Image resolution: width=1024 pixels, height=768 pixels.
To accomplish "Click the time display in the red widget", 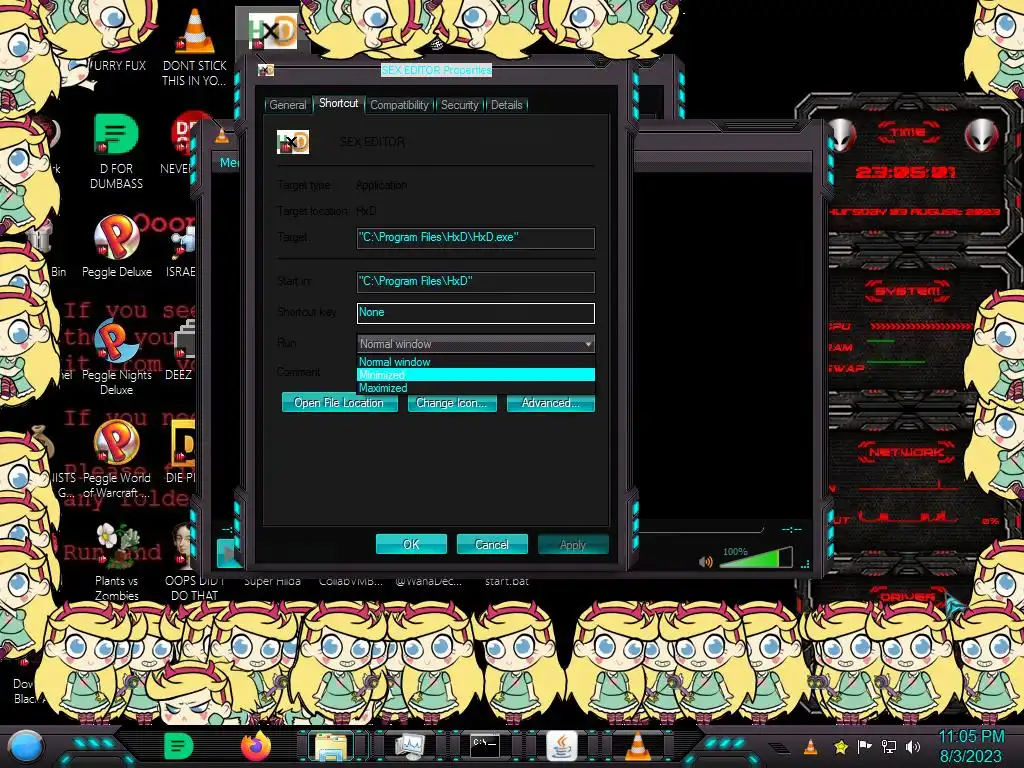I will click(905, 172).
